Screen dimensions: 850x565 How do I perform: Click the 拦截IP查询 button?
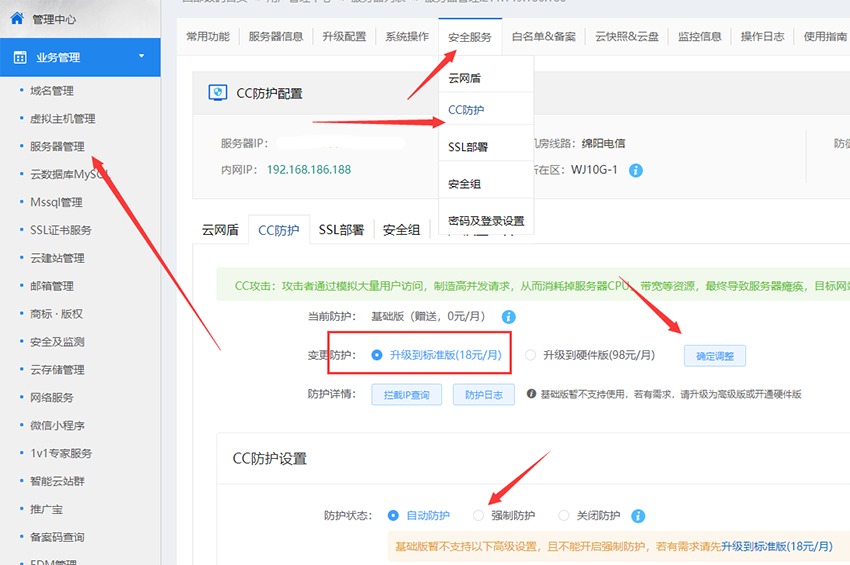(x=407, y=395)
